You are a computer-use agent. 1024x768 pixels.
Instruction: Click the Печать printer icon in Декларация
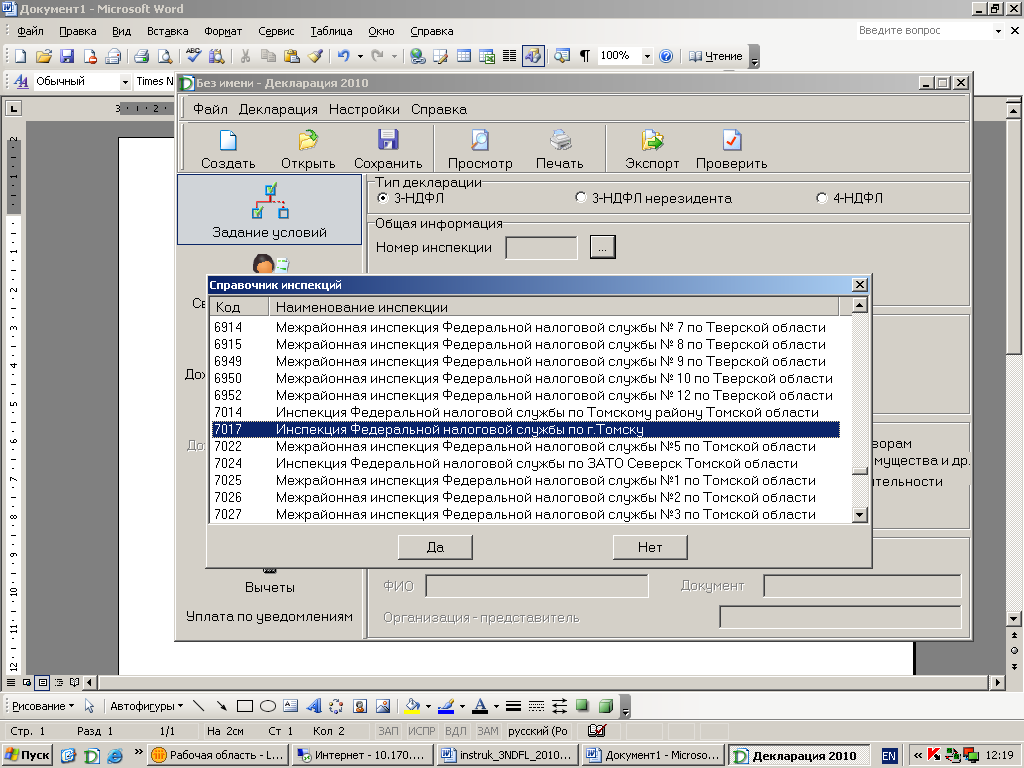click(560, 140)
